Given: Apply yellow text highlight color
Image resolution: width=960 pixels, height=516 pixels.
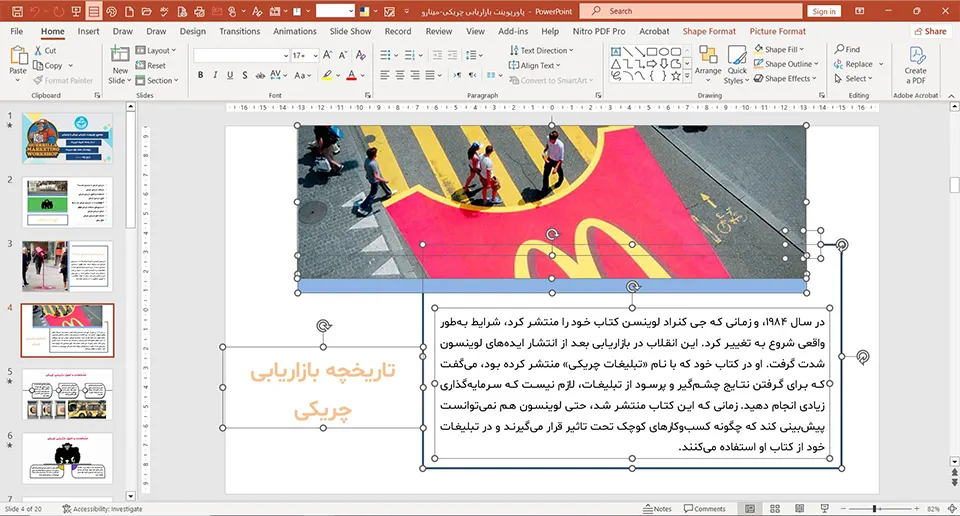Looking at the screenshot, I should (328, 75).
